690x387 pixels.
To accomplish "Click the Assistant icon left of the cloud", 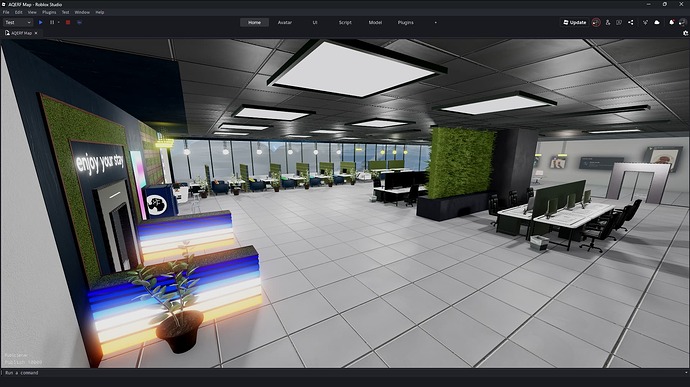I will (x=646, y=22).
